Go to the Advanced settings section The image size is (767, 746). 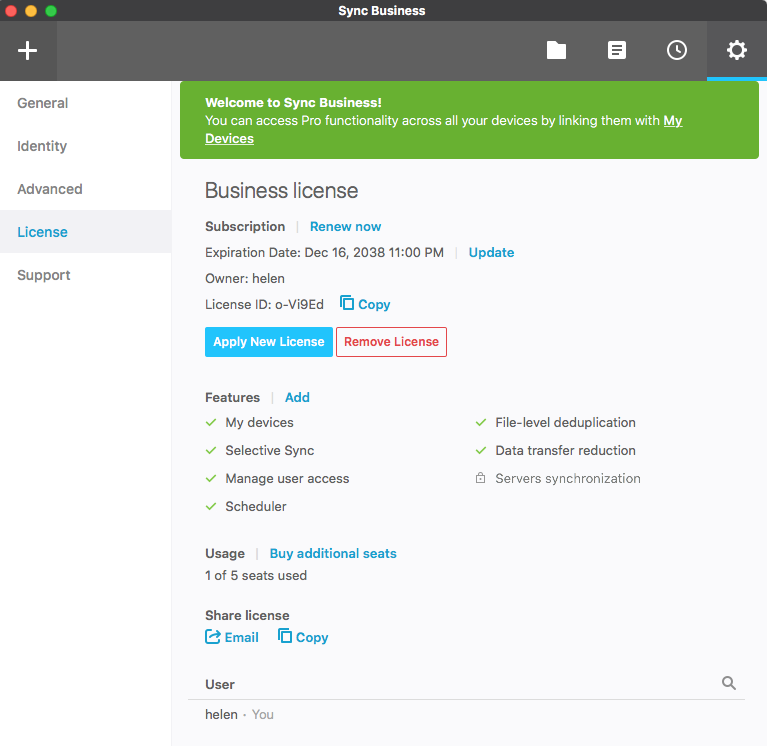(86, 189)
